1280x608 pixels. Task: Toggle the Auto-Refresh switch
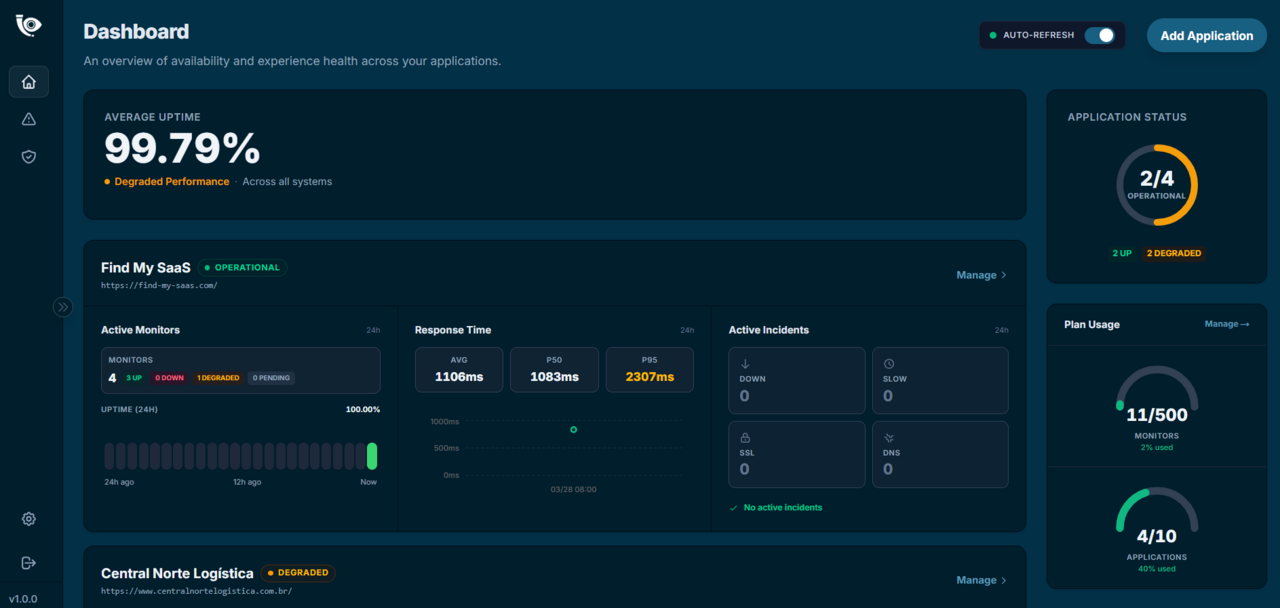coord(1100,35)
